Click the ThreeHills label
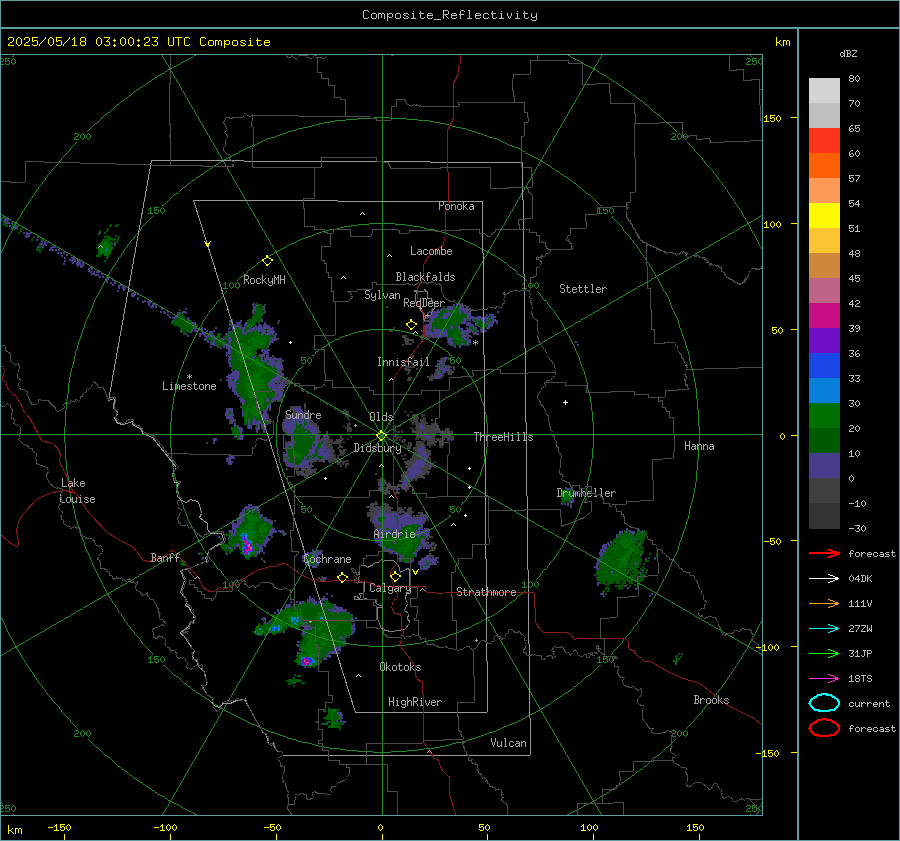 [503, 437]
